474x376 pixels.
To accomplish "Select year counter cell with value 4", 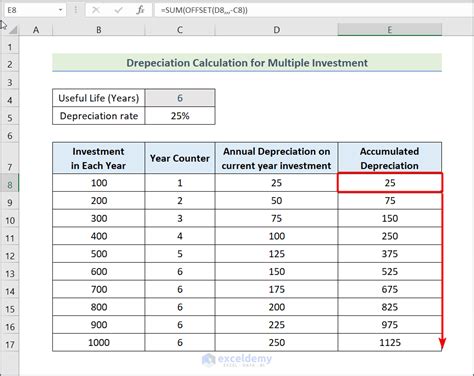I will click(x=180, y=236).
